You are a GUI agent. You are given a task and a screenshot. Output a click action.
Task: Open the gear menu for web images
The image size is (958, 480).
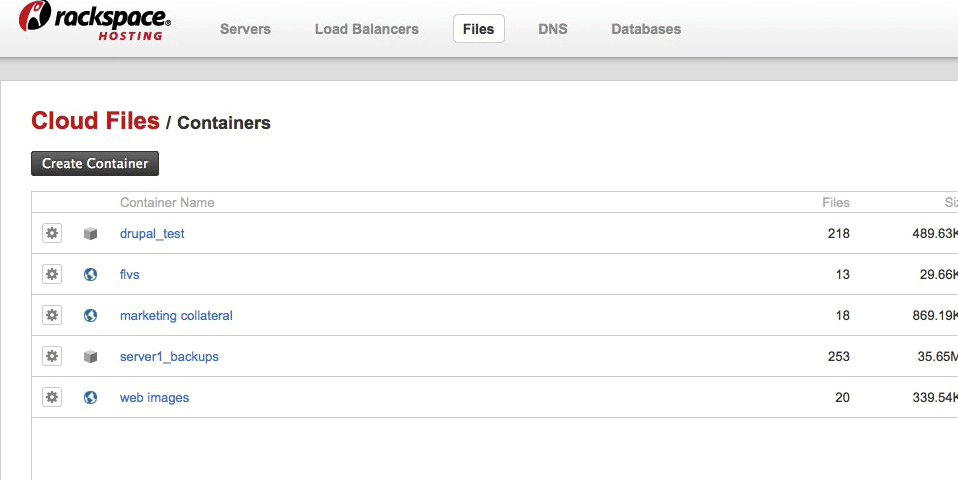coord(52,396)
